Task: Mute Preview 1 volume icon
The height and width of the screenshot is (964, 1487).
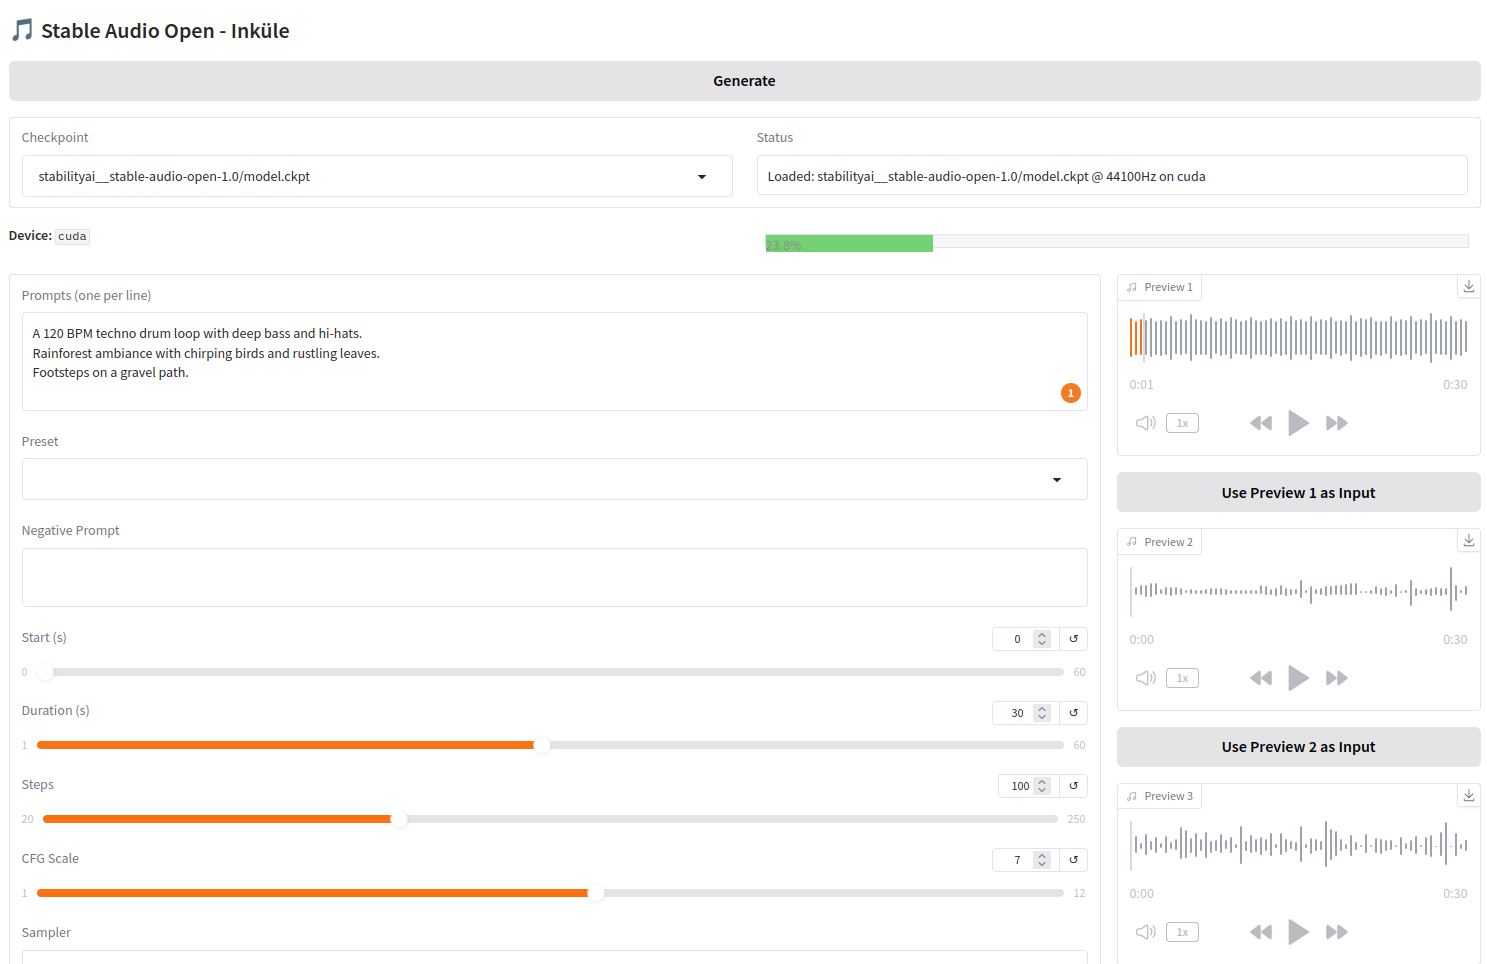Action: (x=1145, y=423)
